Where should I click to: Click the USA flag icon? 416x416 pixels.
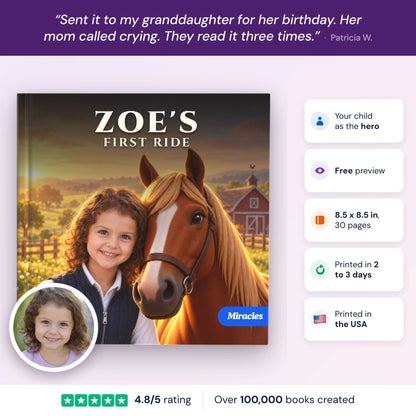tap(320, 319)
